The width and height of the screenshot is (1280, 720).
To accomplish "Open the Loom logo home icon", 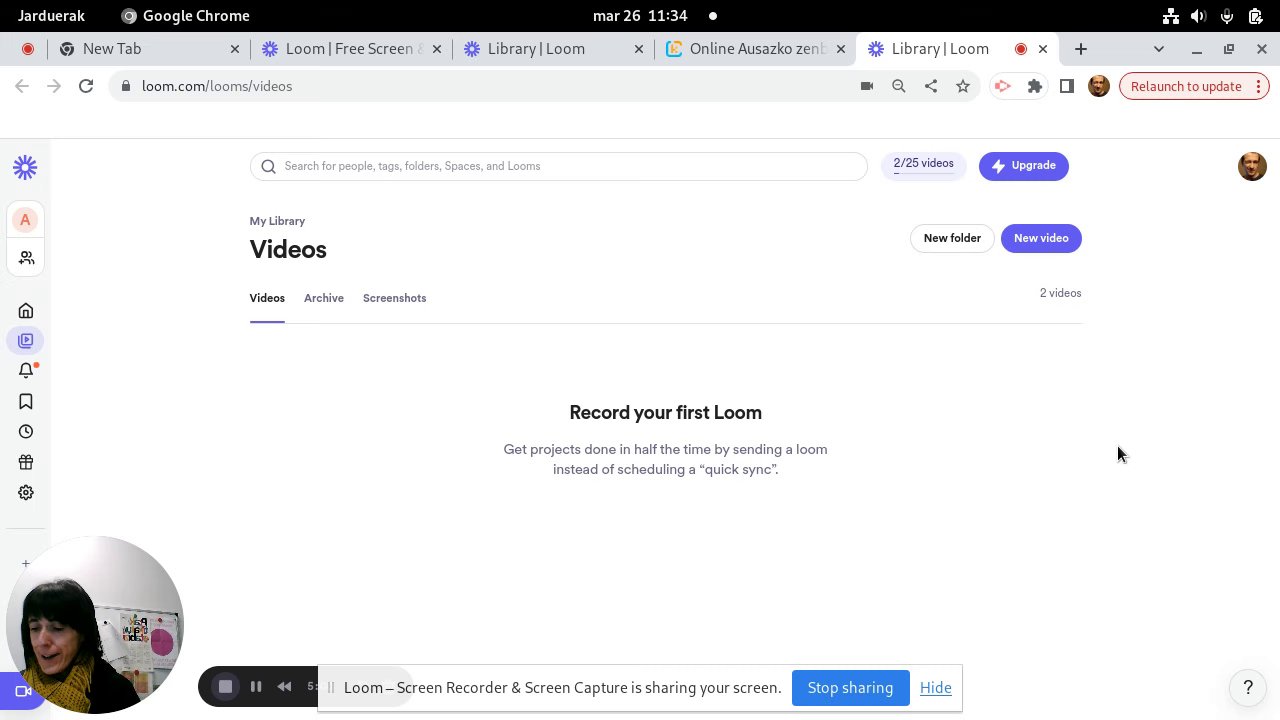I will click(x=25, y=167).
